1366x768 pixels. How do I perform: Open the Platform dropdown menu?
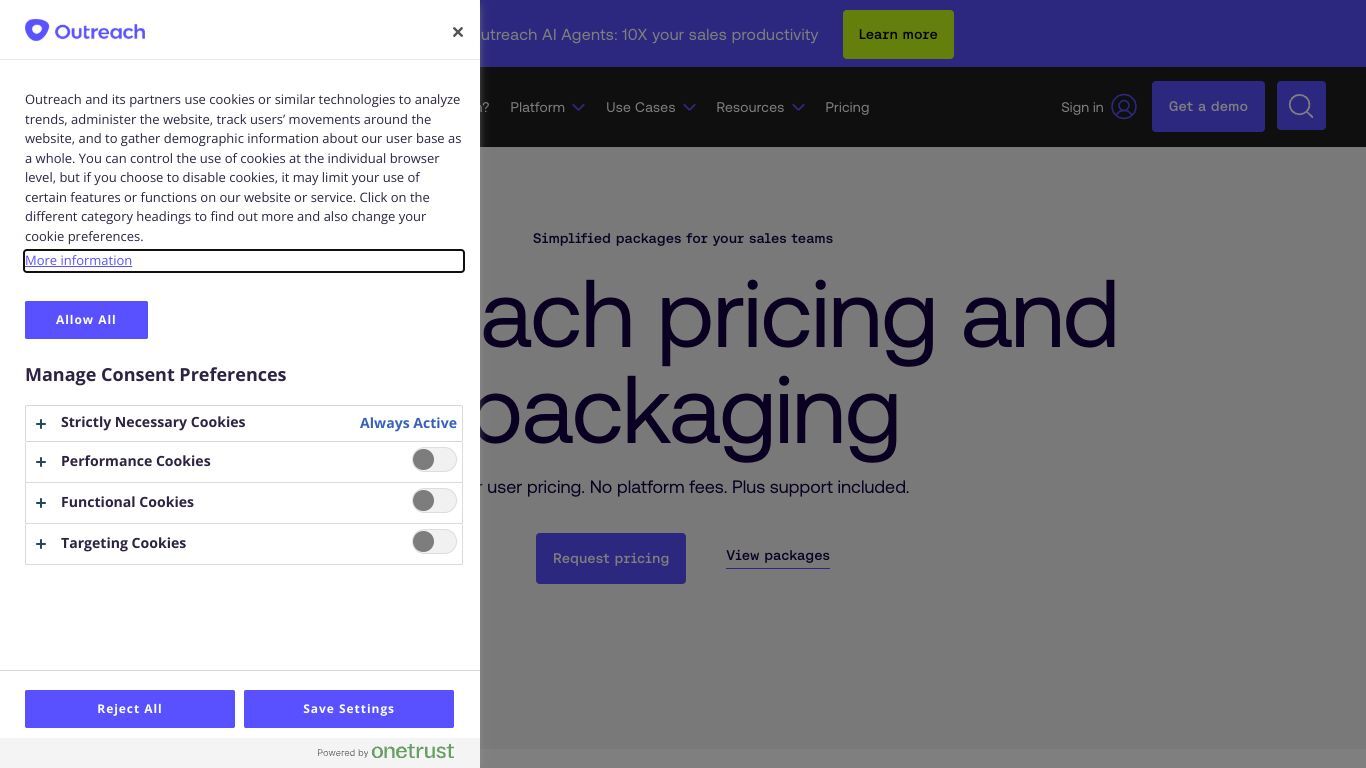click(x=547, y=107)
